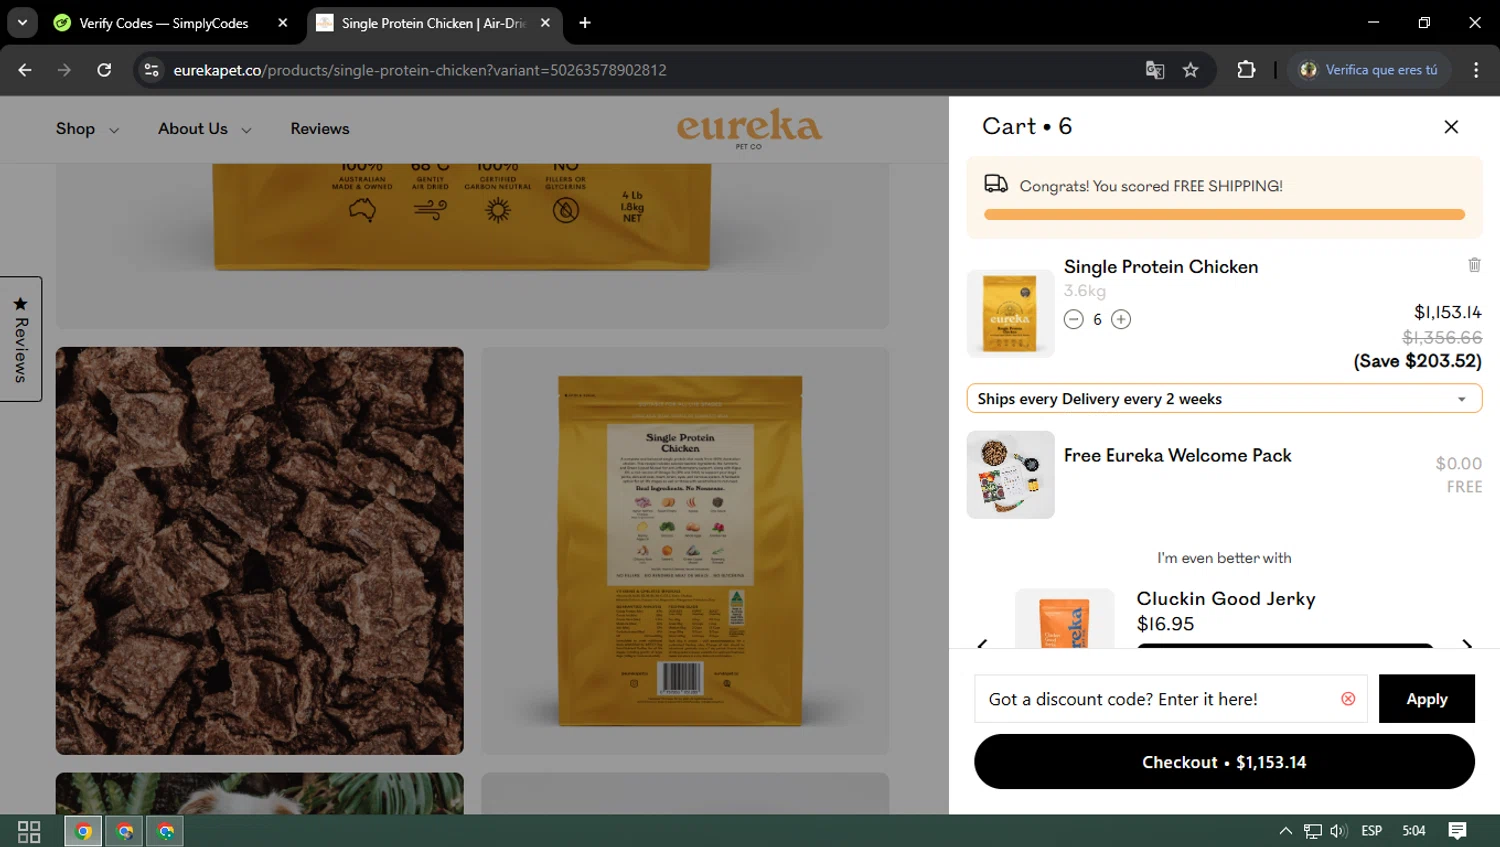Image resolution: width=1500 pixels, height=847 pixels.
Task: Switch to third Chrome taskbar window
Action: pos(166,831)
